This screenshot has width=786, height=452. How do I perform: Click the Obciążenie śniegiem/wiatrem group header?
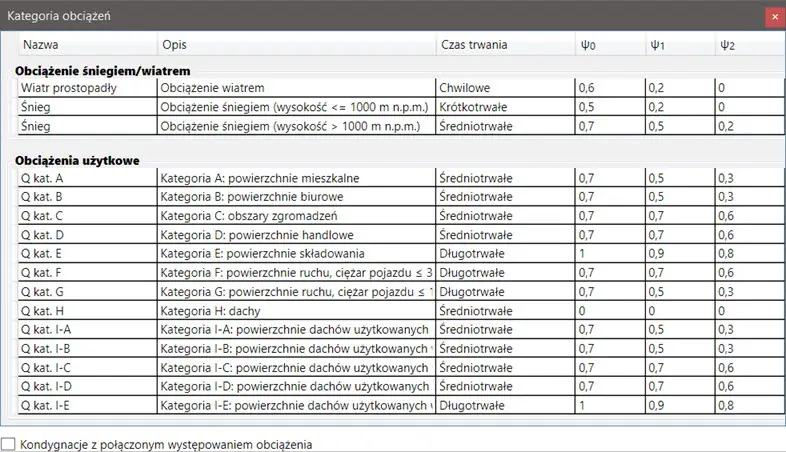point(103,70)
